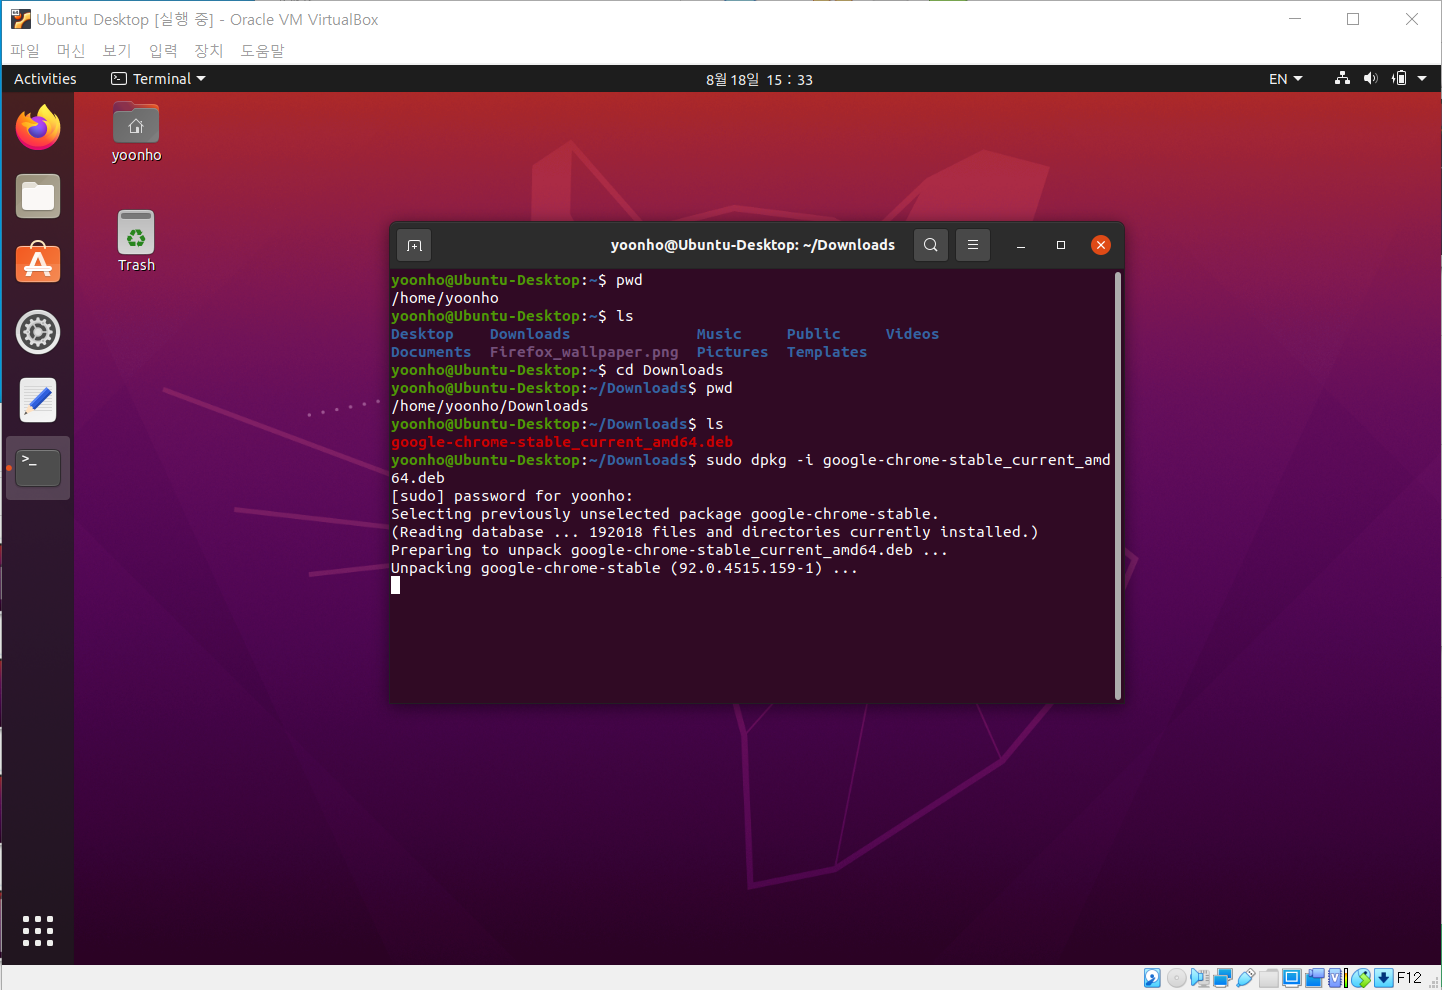
Task: Open the Files app in the dock
Action: pyautogui.click(x=38, y=196)
